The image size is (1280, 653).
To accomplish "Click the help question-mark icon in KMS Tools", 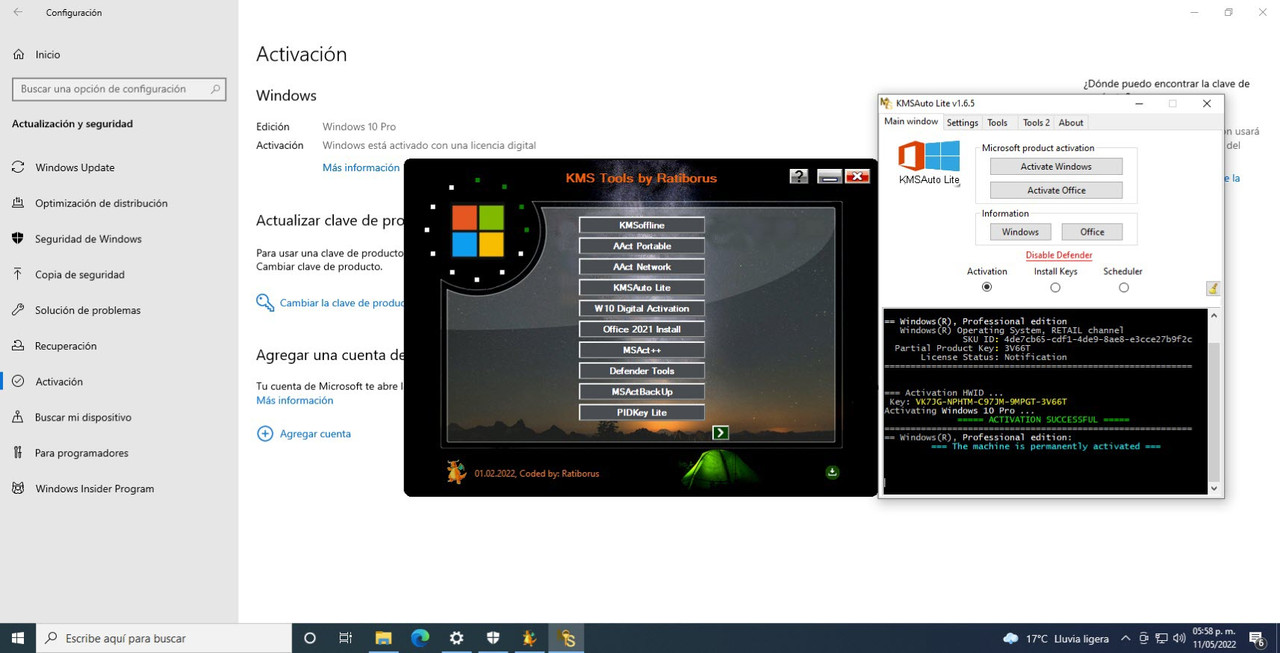I will (798, 177).
